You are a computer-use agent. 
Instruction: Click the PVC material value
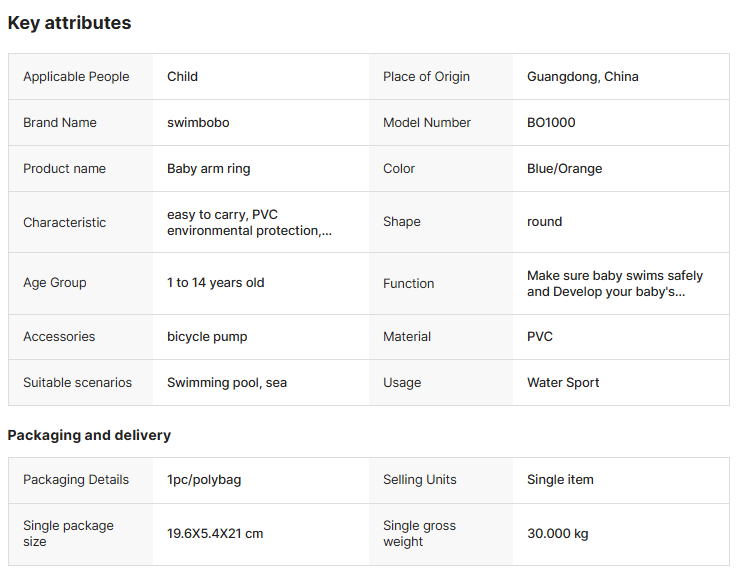pyautogui.click(x=540, y=336)
